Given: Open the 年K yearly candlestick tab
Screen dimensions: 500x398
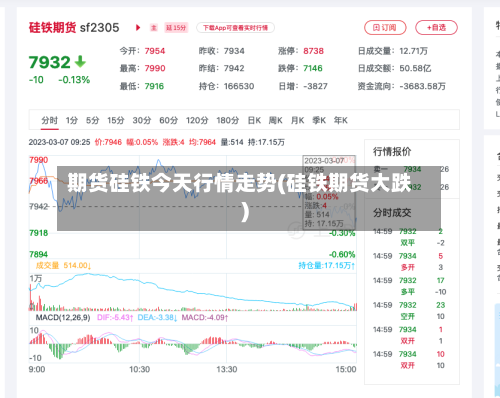Looking at the screenshot, I should (x=341, y=120).
